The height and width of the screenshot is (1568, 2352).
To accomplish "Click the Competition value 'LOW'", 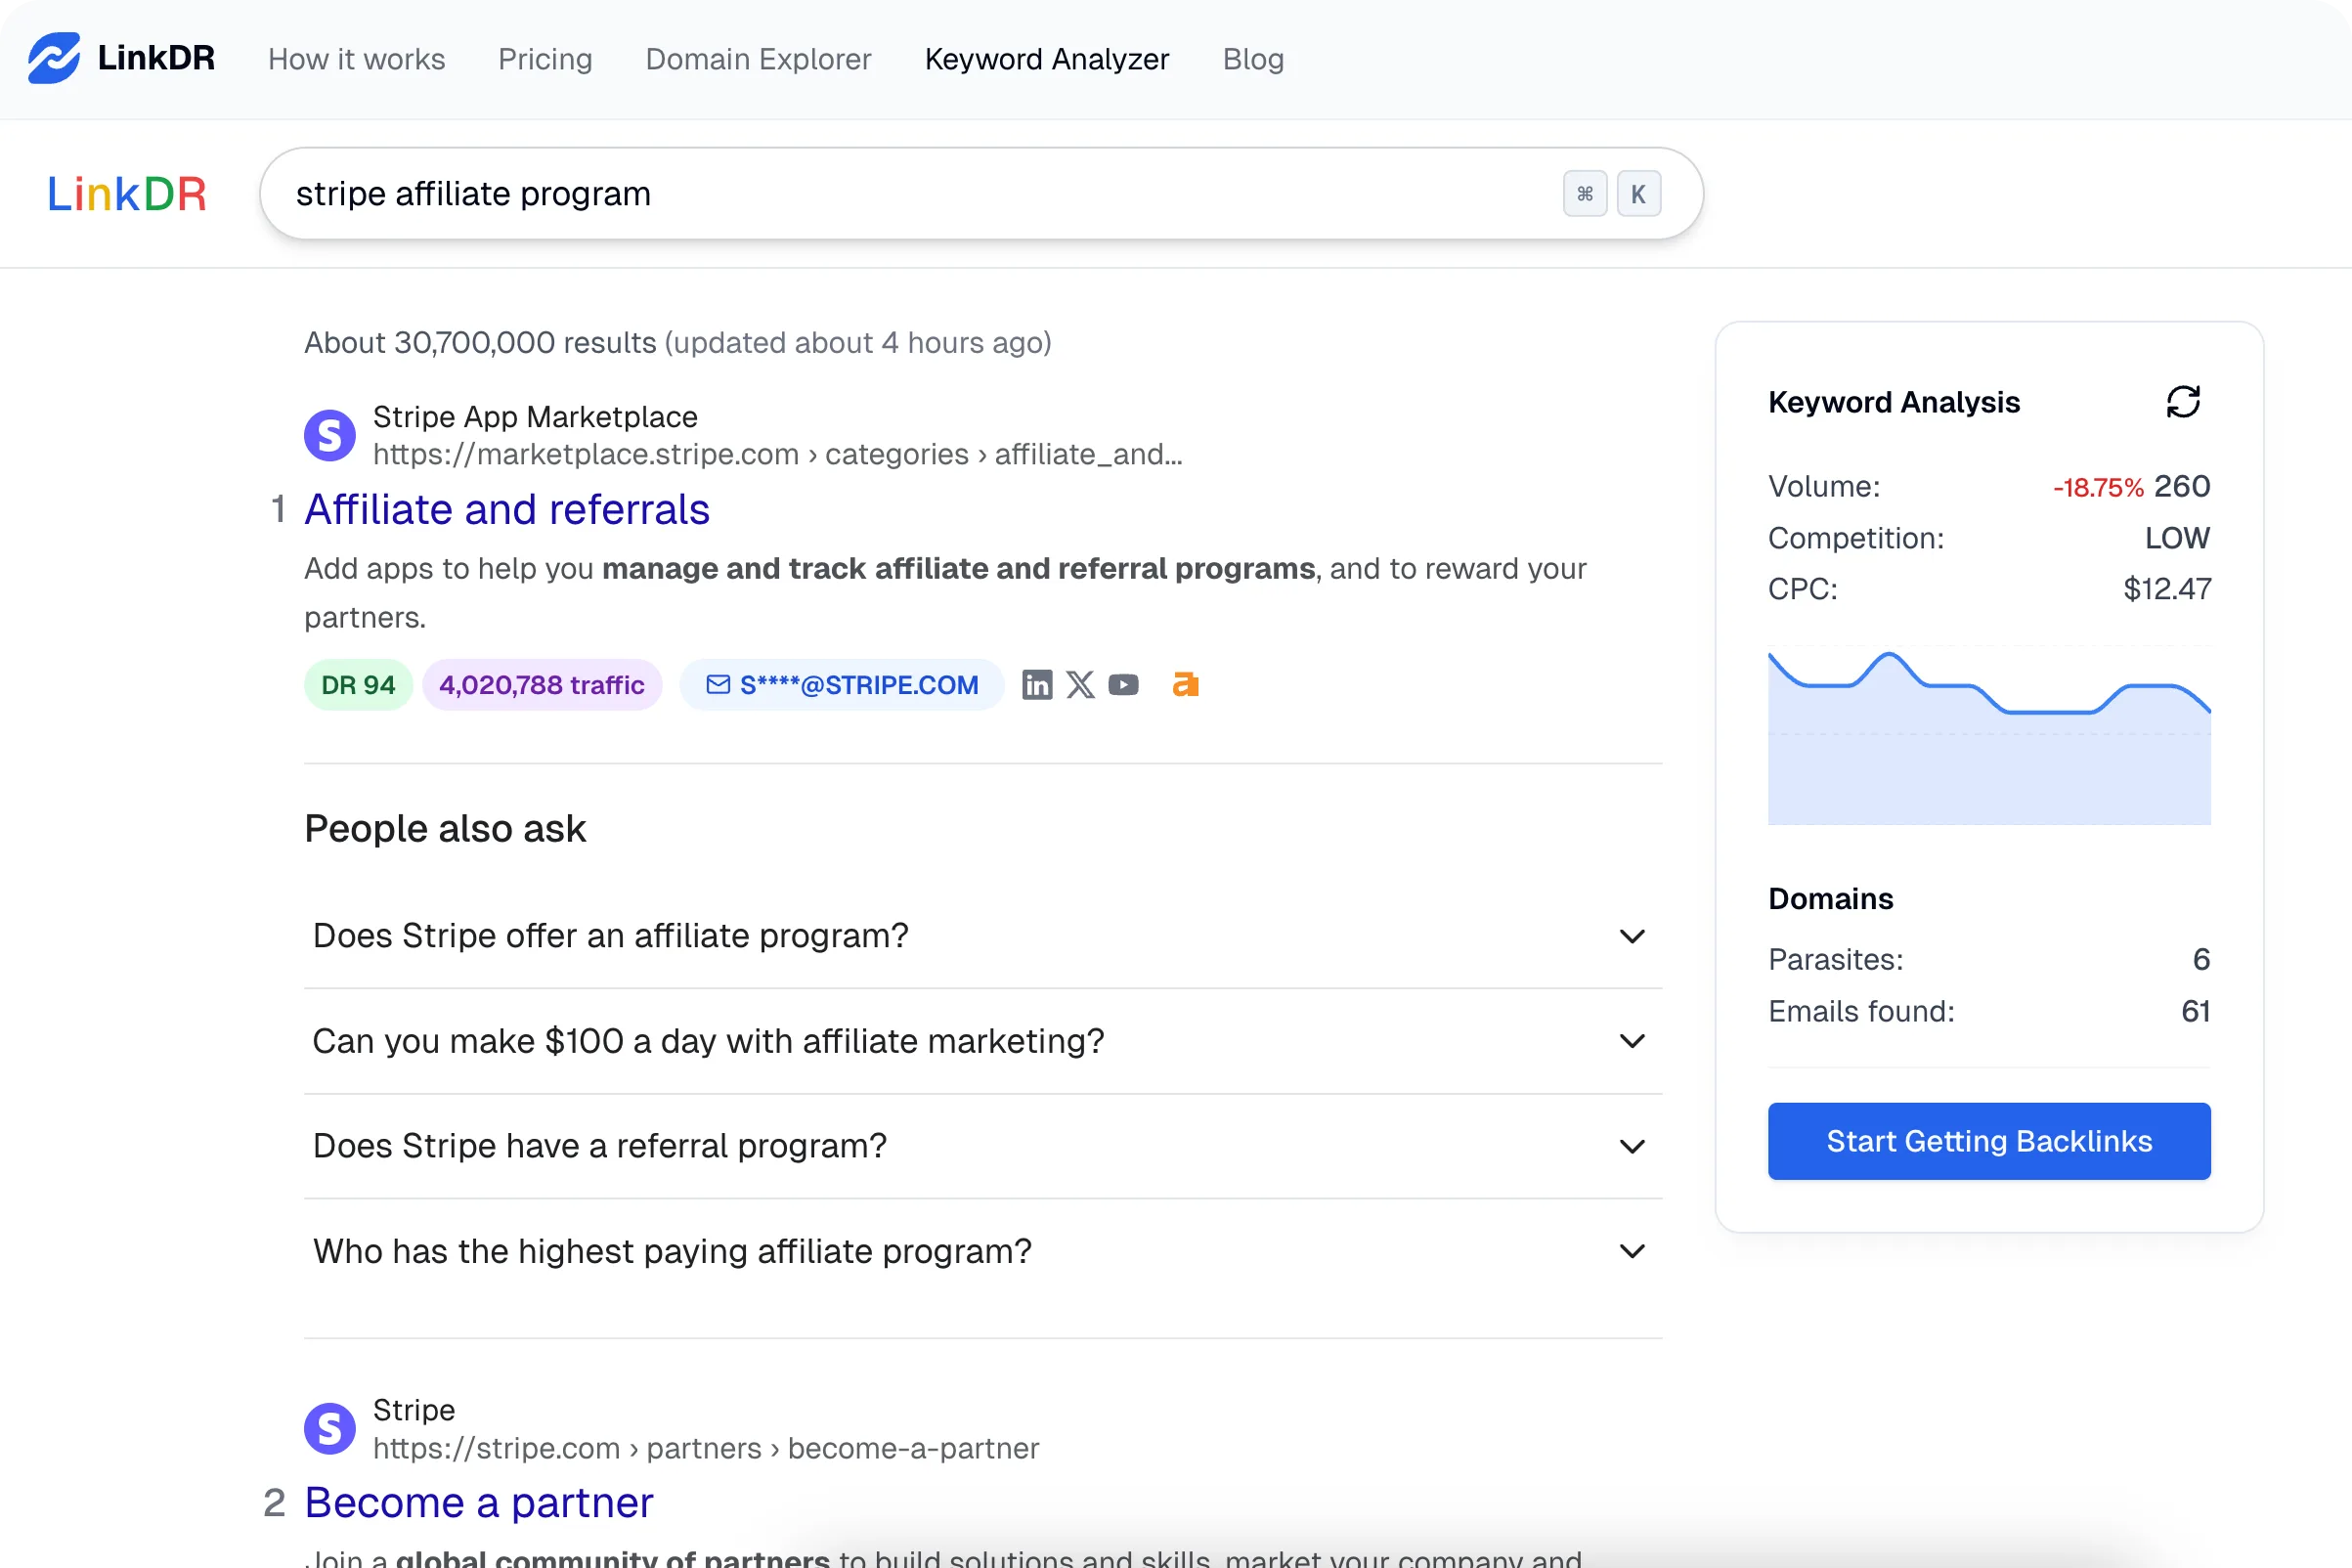I will click(2177, 538).
